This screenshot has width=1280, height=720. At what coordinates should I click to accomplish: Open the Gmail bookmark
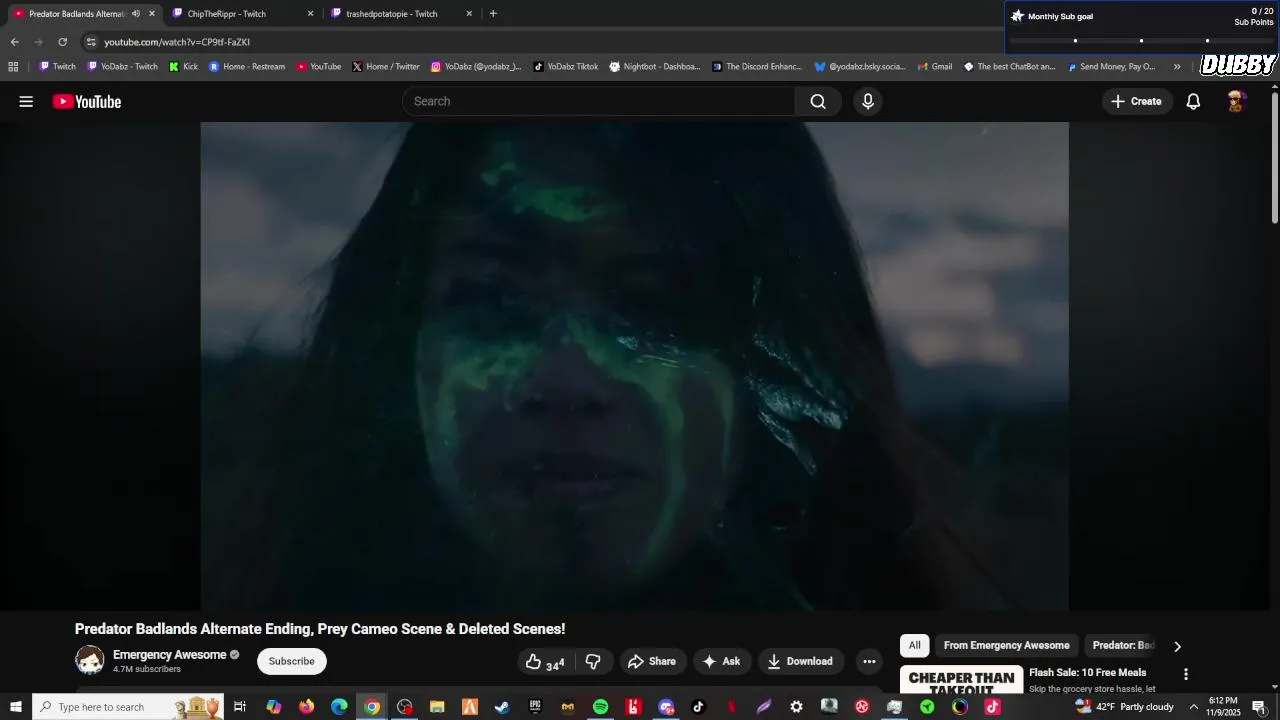tap(935, 67)
